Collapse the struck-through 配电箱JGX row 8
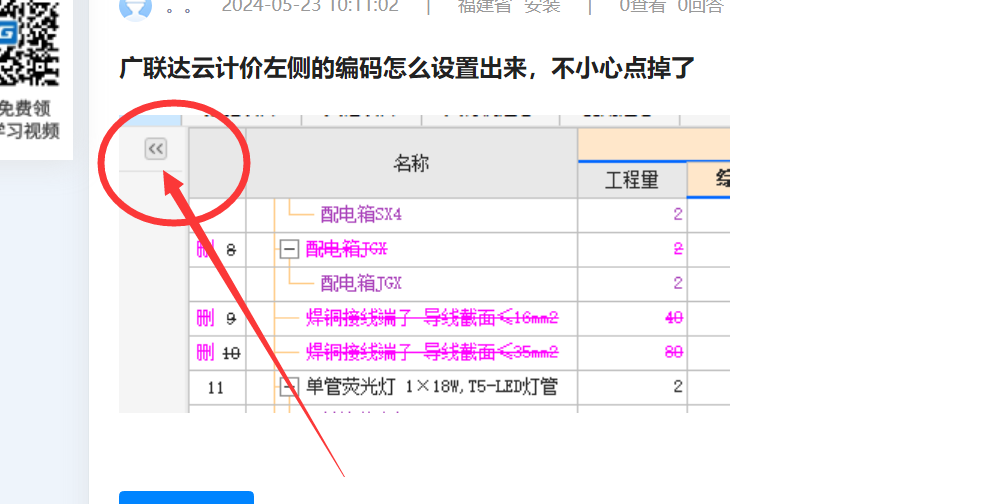1008x504 pixels. click(x=289, y=249)
